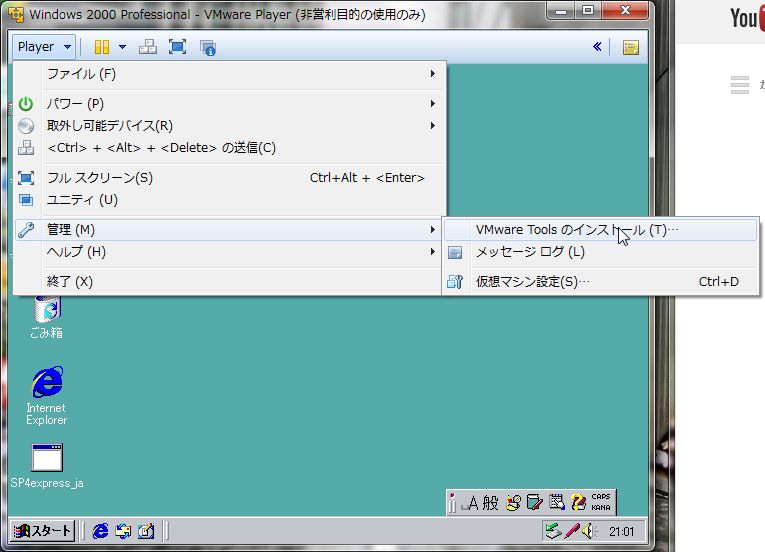Select the SP4express_ja desktop icon
The image size is (765, 552).
pyautogui.click(x=47, y=466)
